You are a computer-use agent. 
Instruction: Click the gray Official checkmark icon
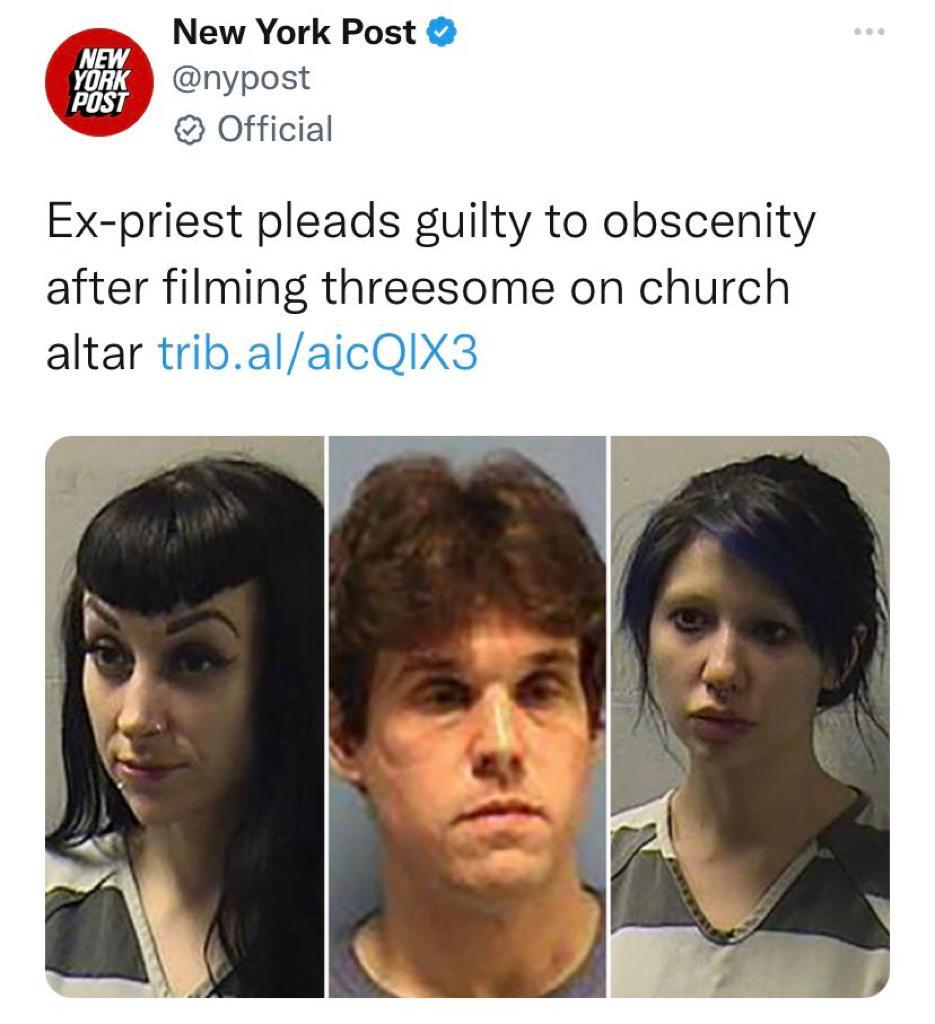pos(190,130)
